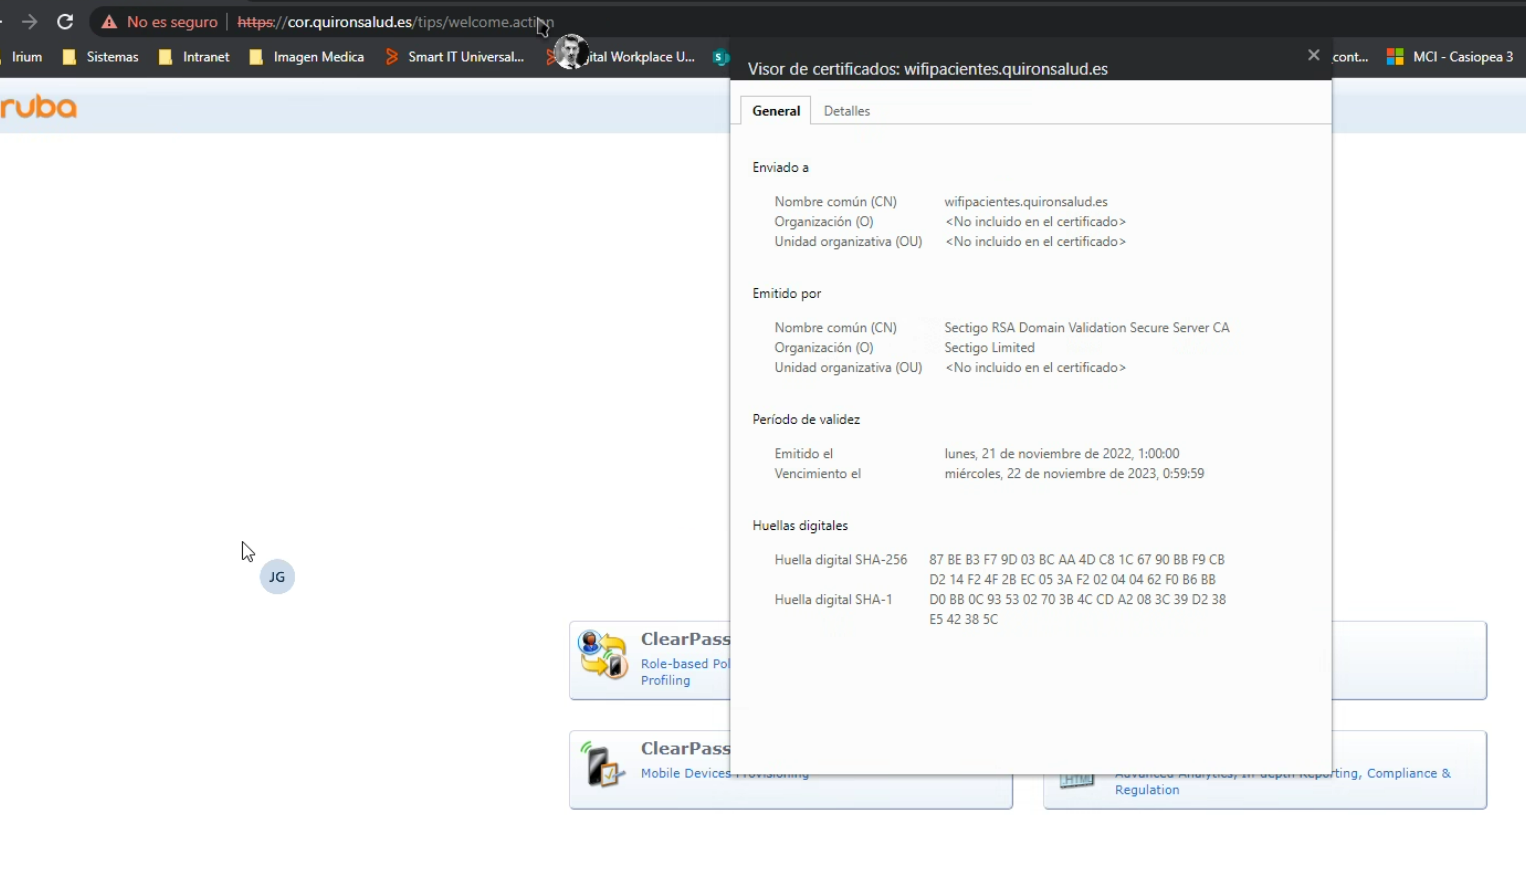The width and height of the screenshot is (1526, 890).
Task: Select the 'Emitido por' heading
Action: pos(786,294)
